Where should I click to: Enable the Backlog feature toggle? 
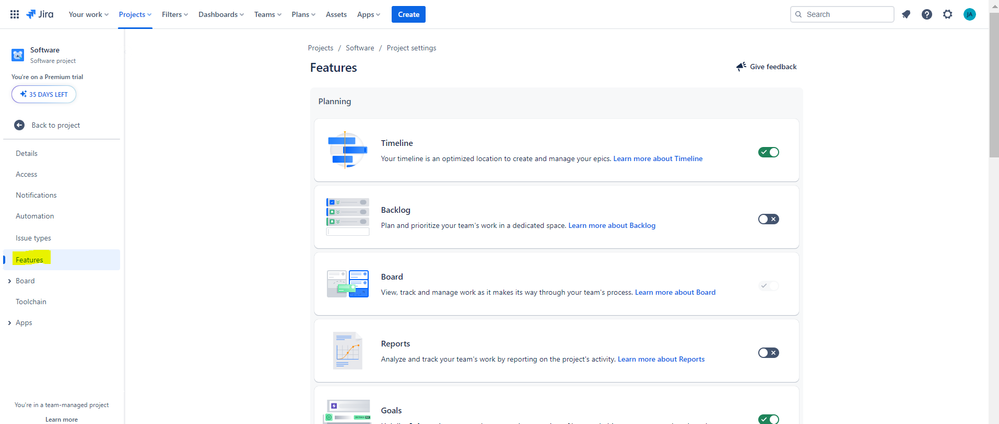(768, 219)
